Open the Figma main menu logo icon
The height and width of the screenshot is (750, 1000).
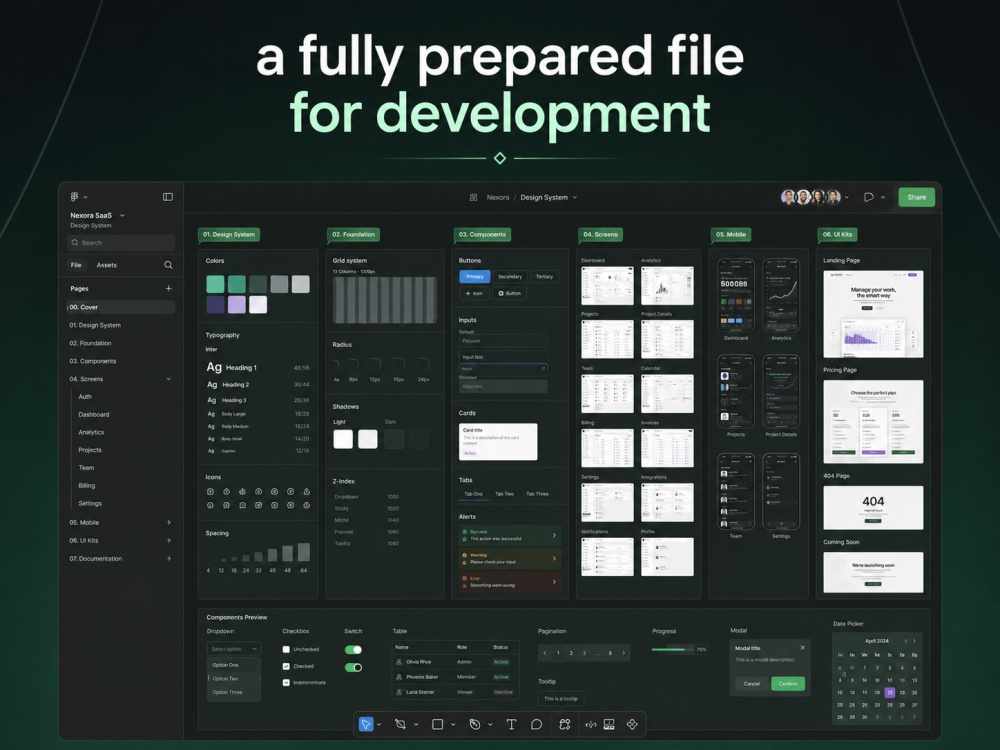[75, 197]
